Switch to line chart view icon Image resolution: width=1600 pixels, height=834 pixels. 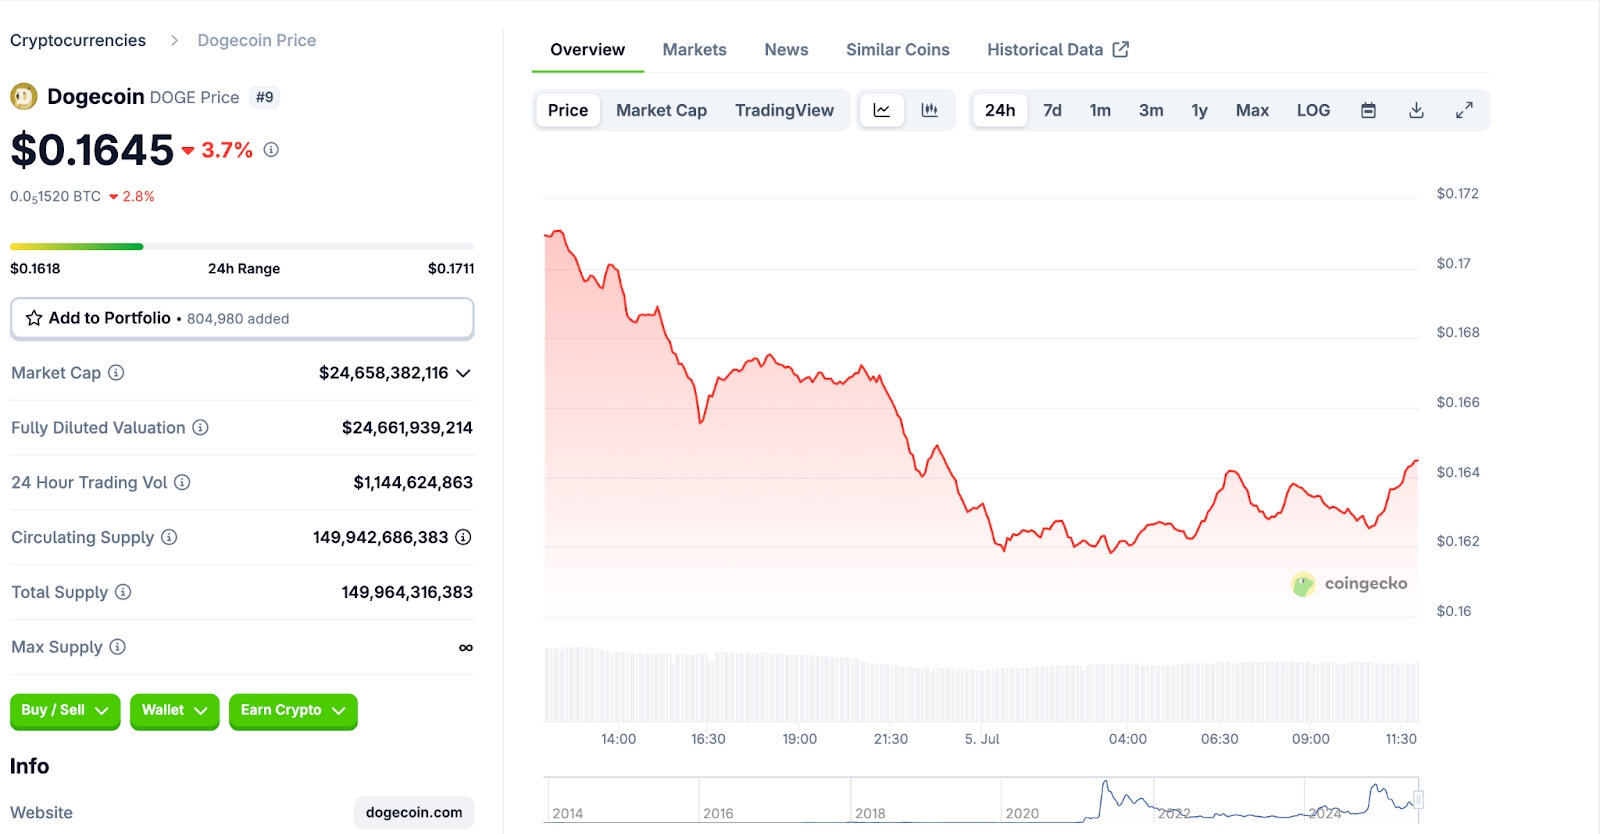881,110
